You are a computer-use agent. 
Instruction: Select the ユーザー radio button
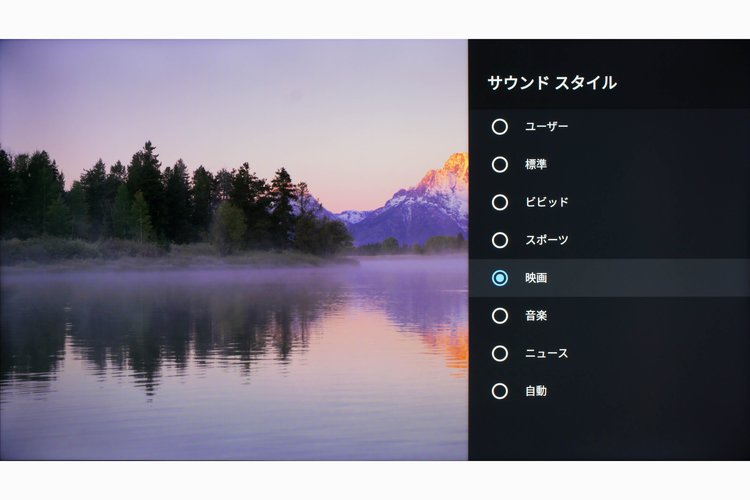500,127
